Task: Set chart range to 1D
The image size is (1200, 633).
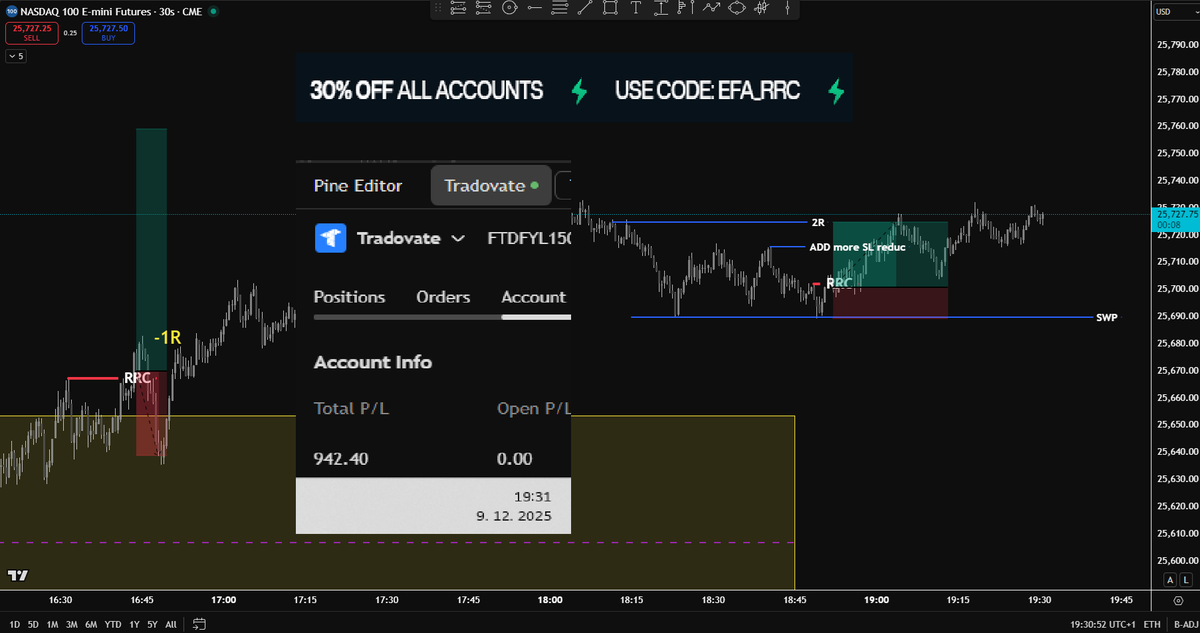Action: point(14,625)
